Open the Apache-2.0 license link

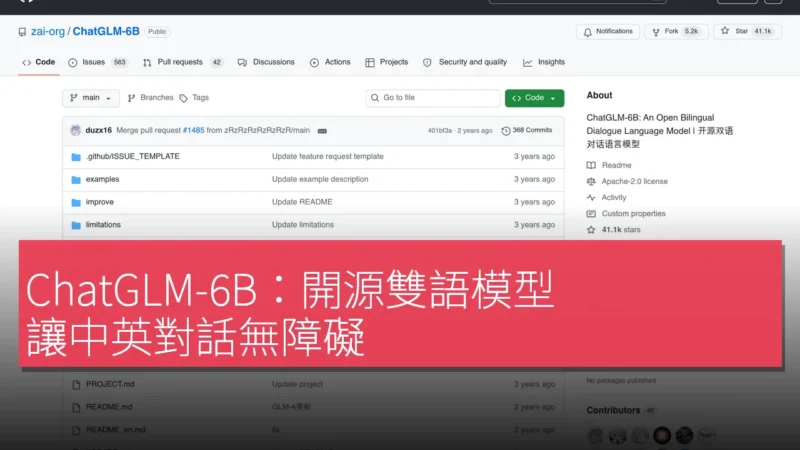coord(634,182)
